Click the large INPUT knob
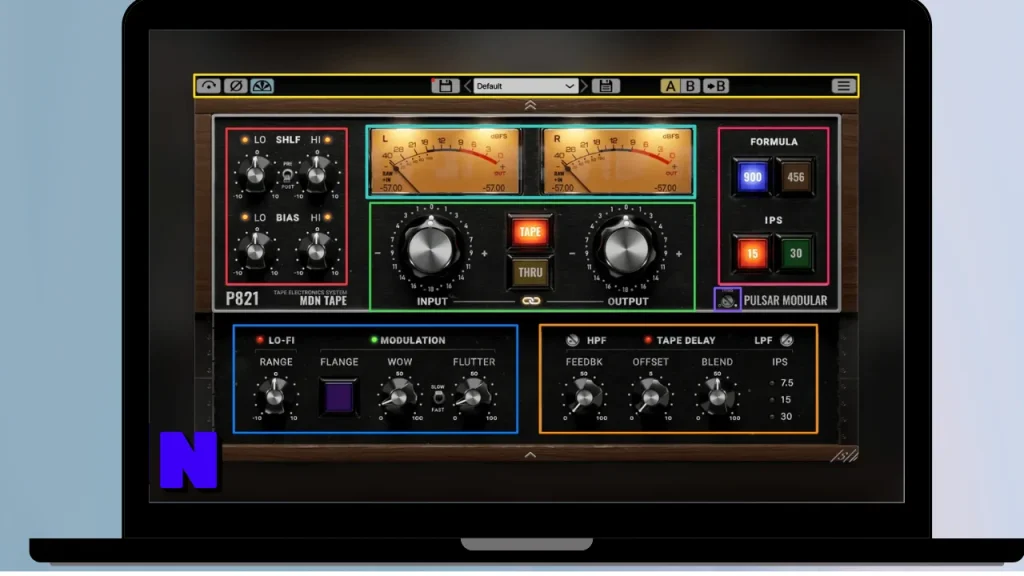This screenshot has width=1024, height=576. tap(430, 250)
